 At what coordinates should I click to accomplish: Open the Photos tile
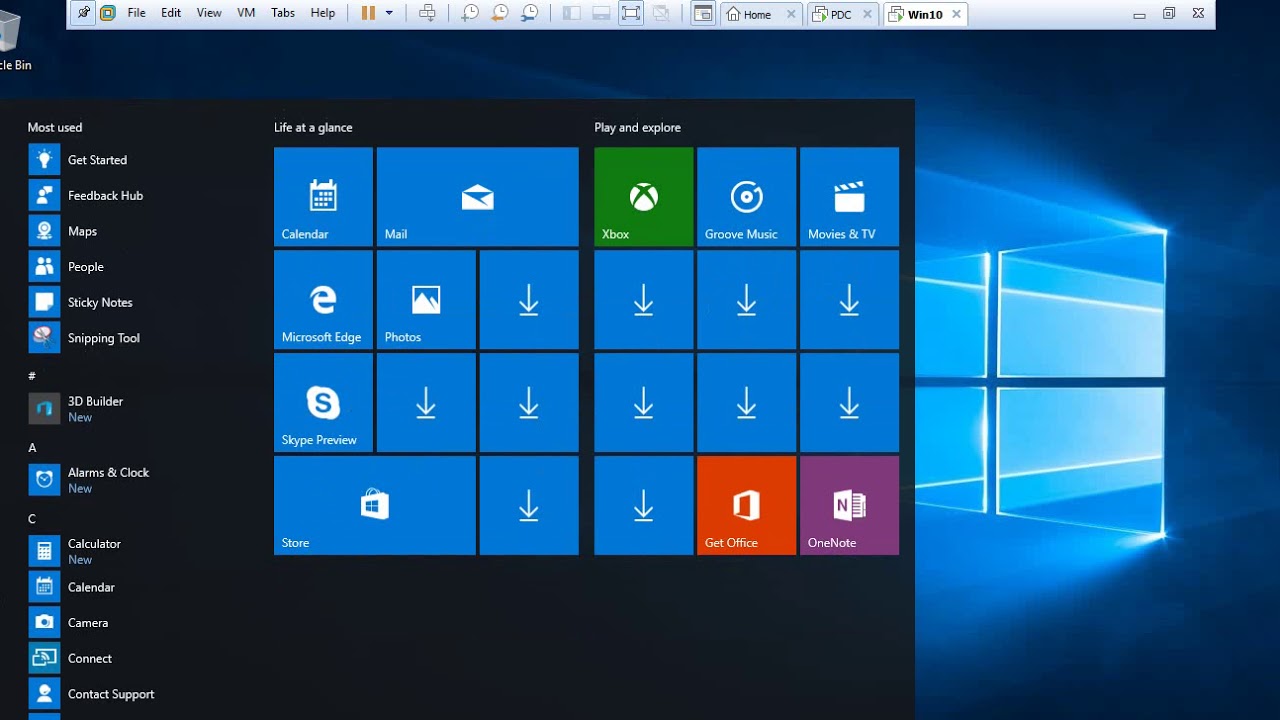click(x=426, y=300)
